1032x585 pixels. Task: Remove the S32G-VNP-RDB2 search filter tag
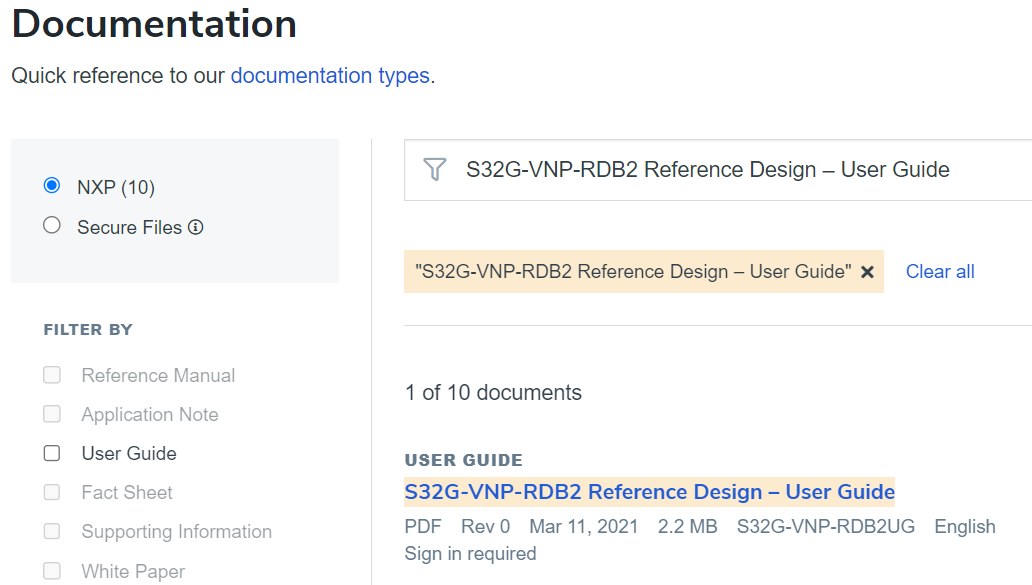pos(867,272)
